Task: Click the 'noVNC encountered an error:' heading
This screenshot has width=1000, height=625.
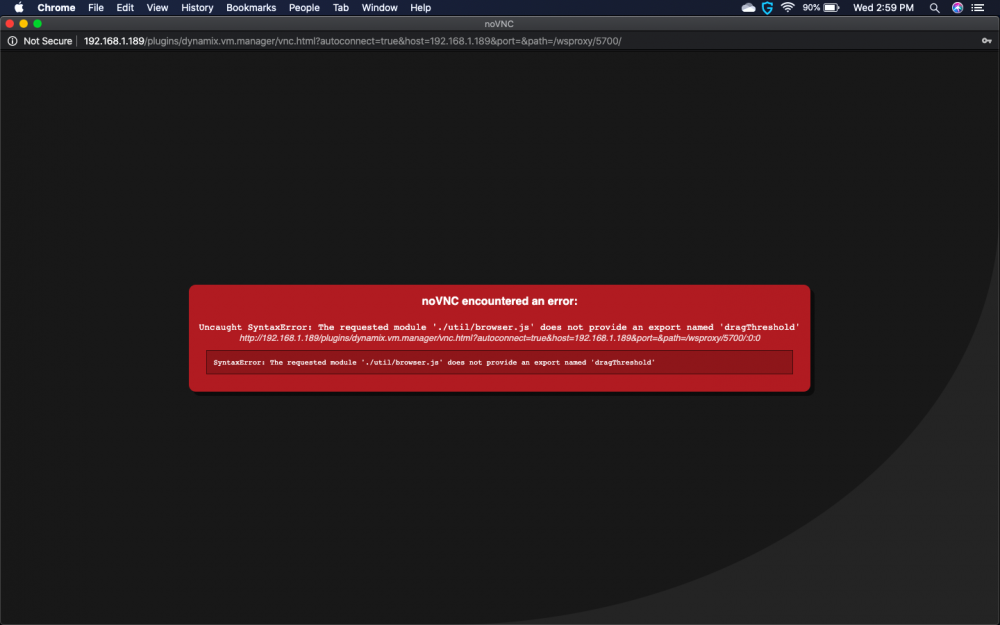Action: point(499,301)
